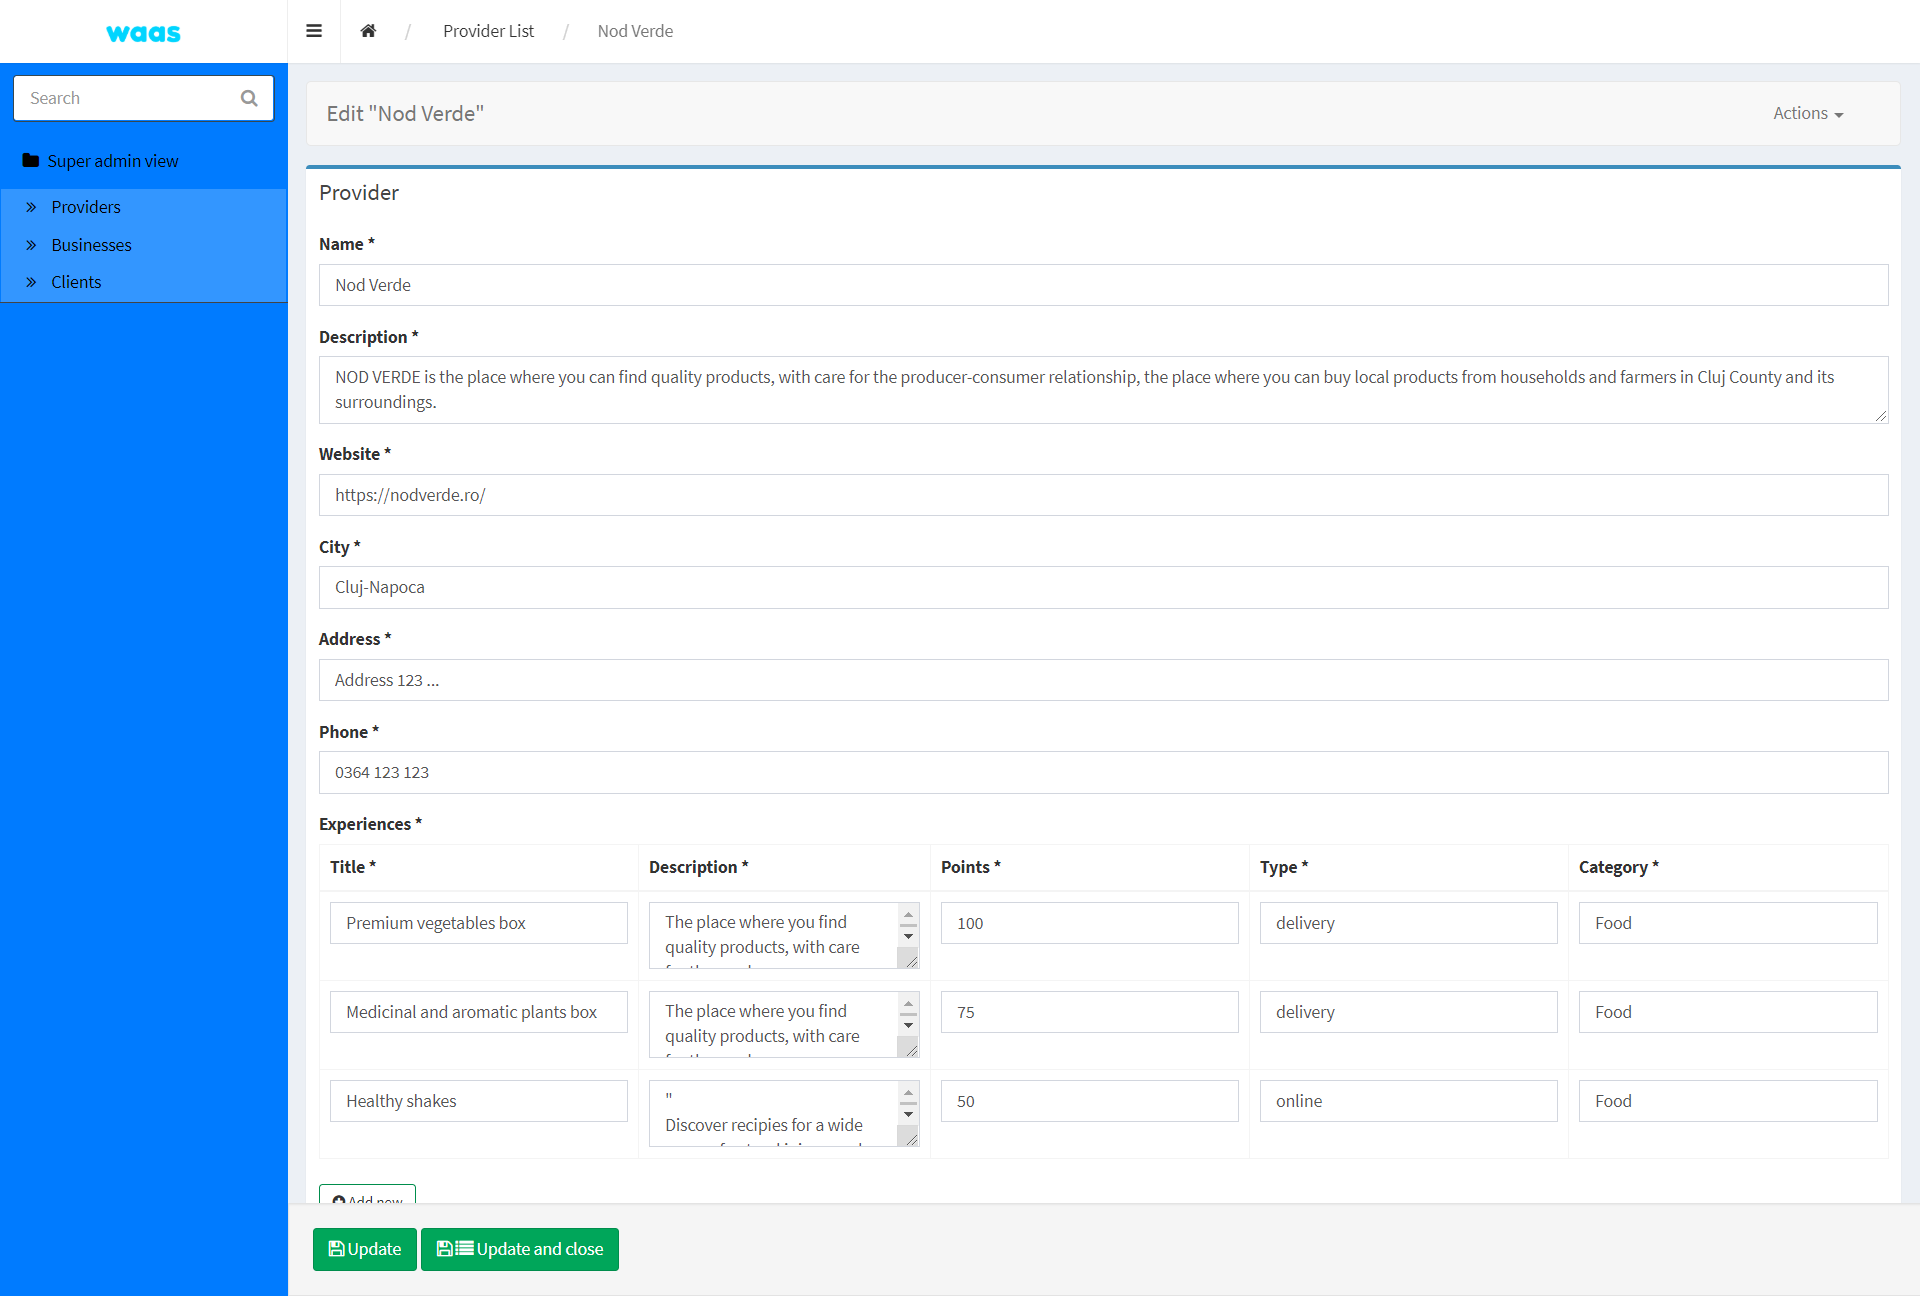Viewport: 1920px width, 1296px height.
Task: Open Provider List breadcrumb
Action: tap(488, 31)
